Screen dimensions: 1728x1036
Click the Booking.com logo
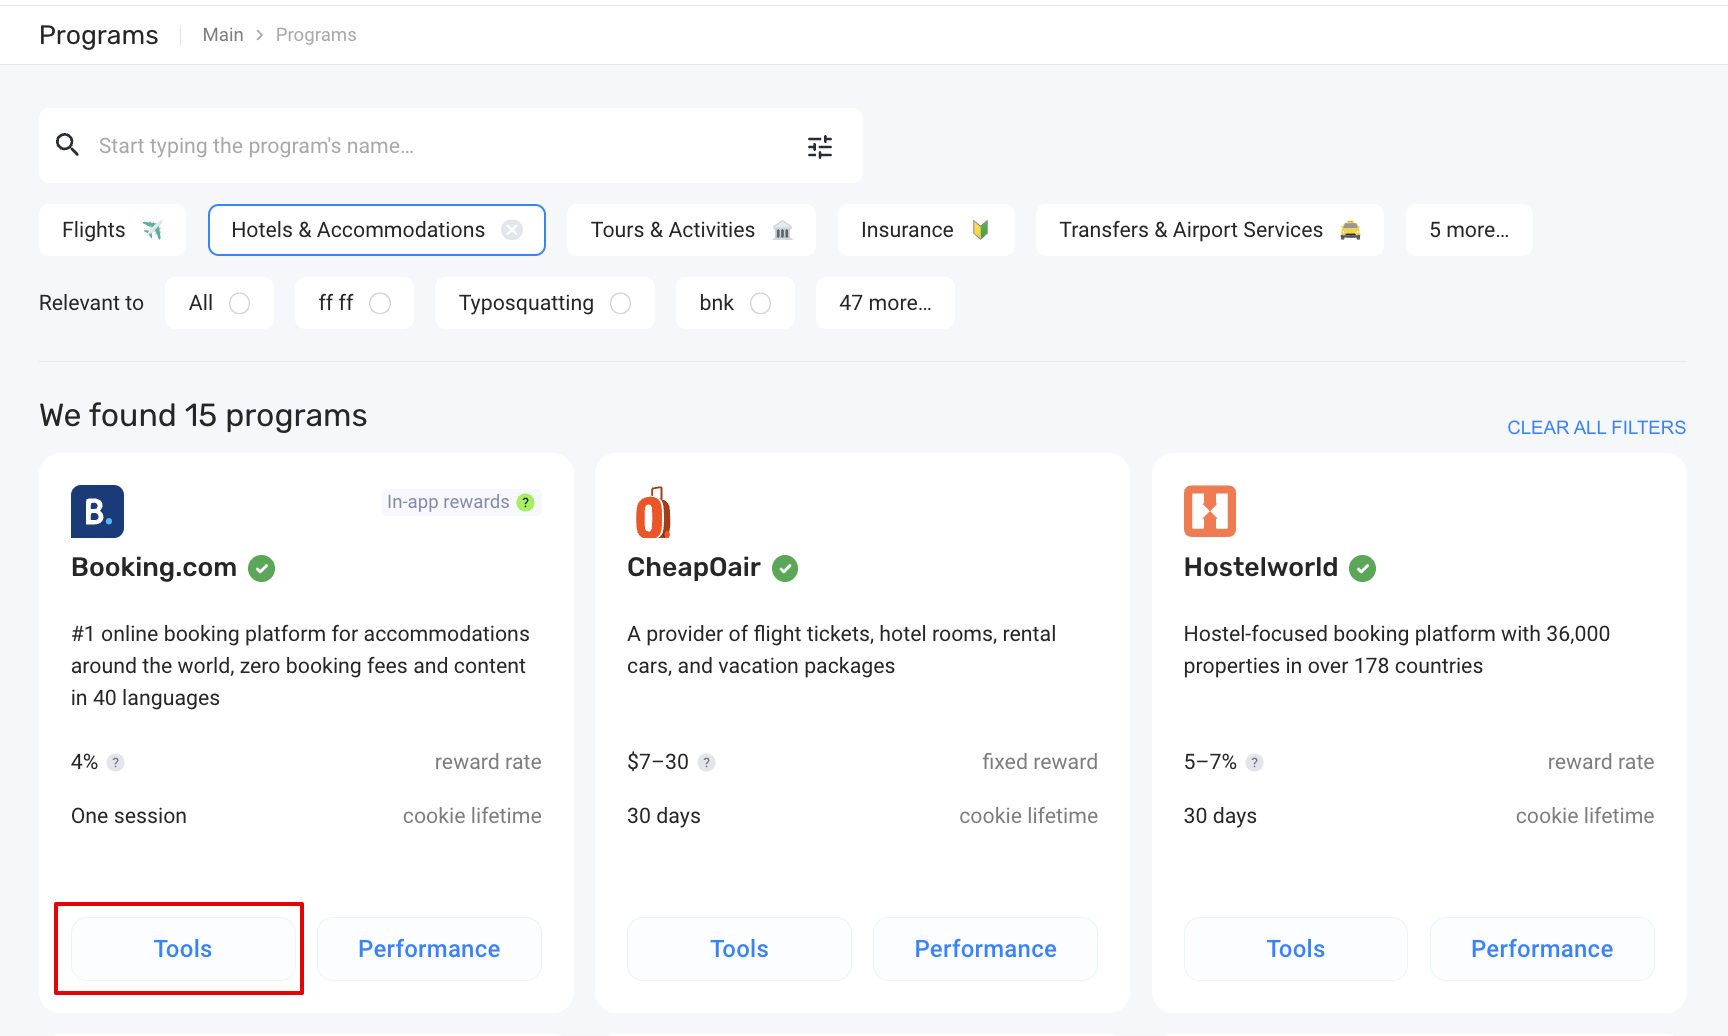tap(97, 511)
